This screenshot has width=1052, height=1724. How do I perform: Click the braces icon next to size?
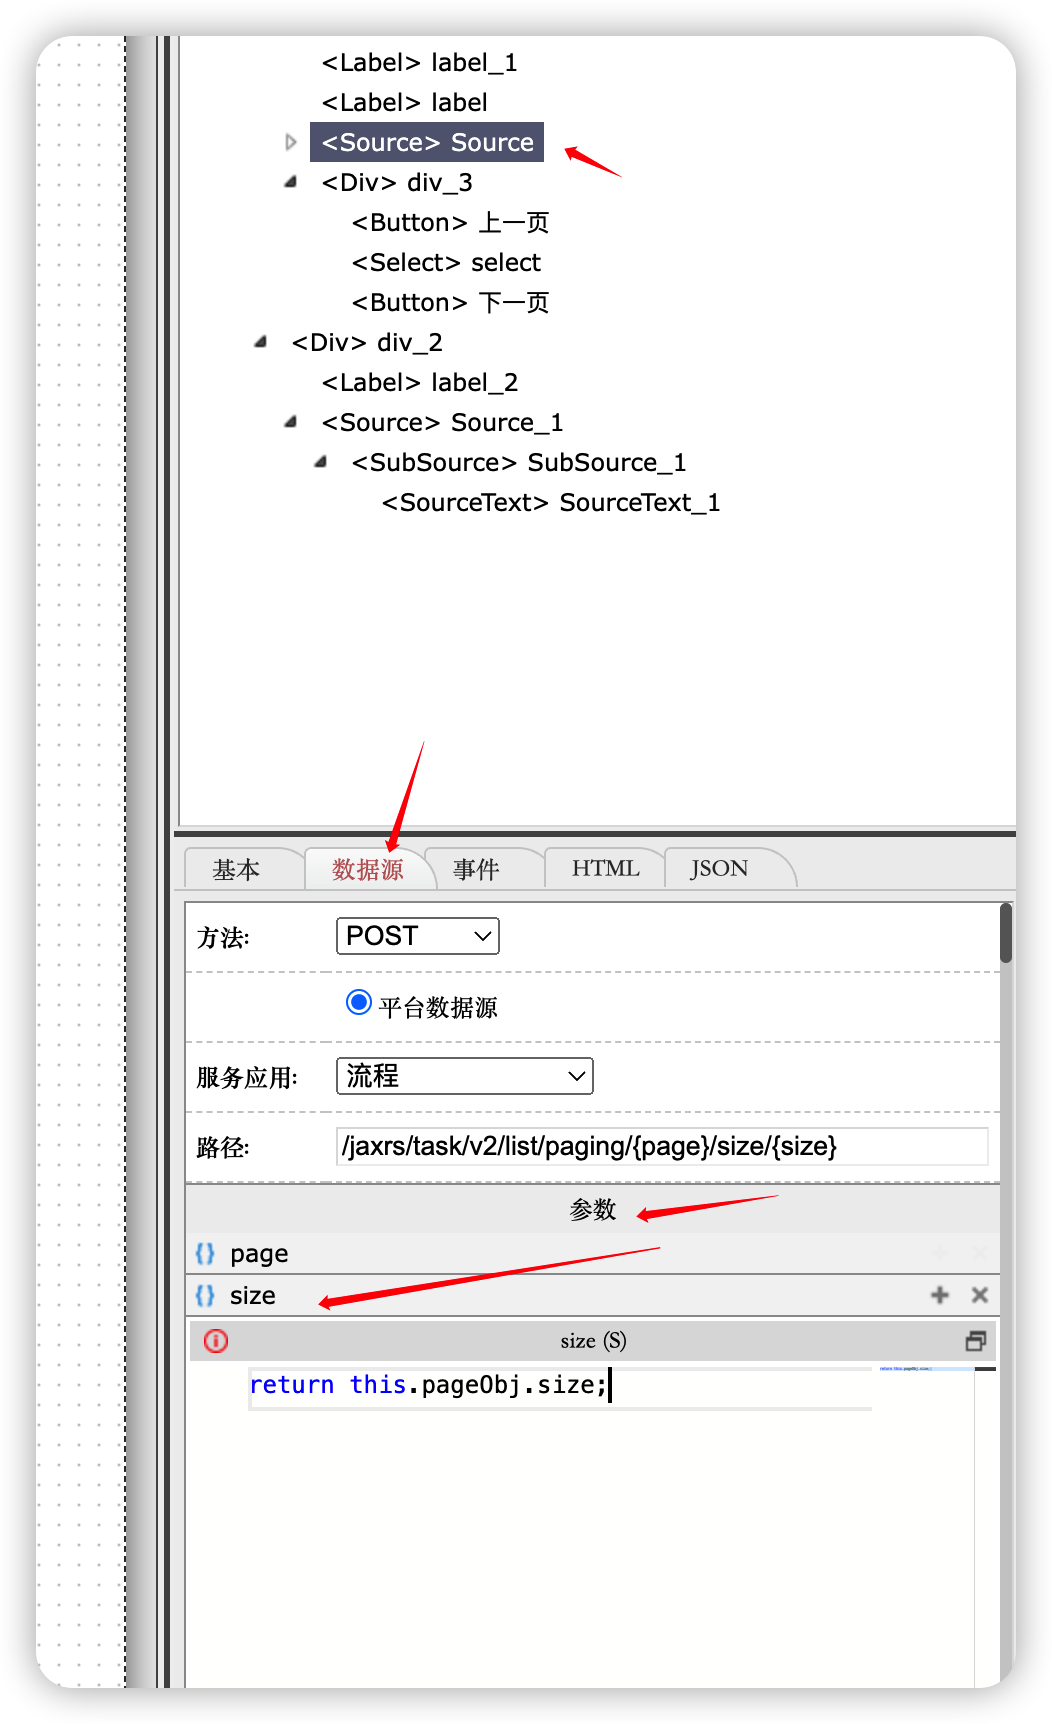205,1295
